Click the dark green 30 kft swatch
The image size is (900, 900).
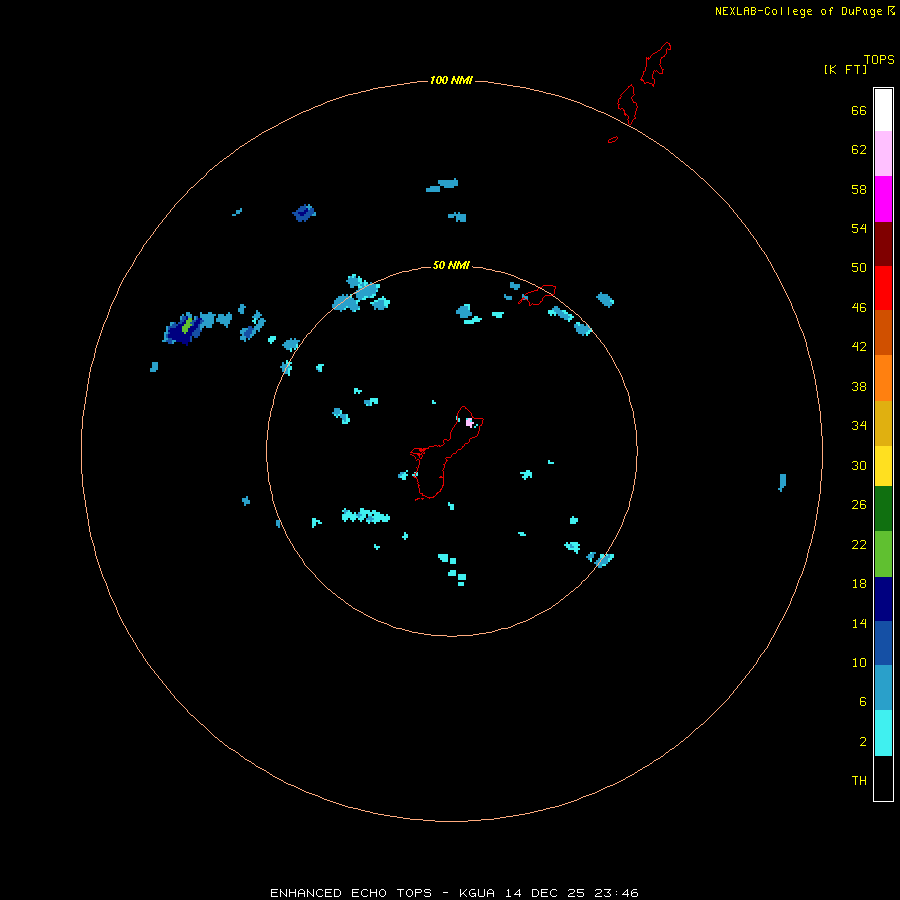pos(883,508)
